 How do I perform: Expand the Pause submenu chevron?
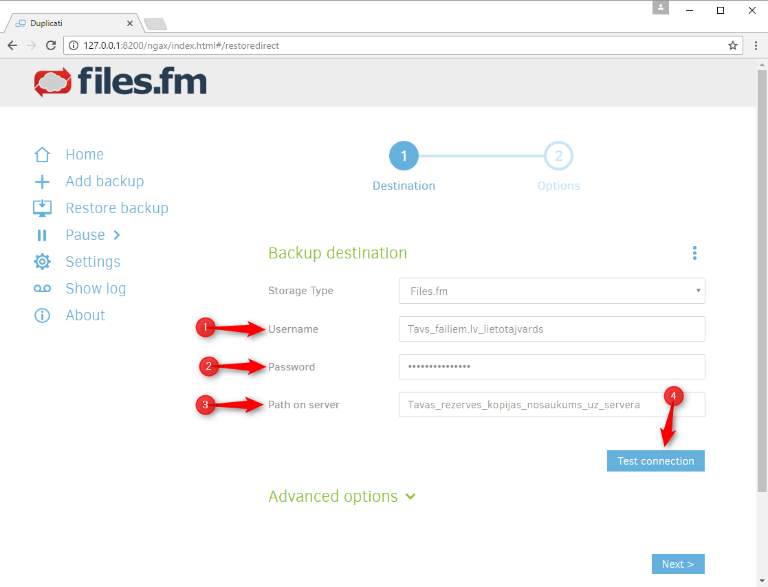(x=117, y=235)
